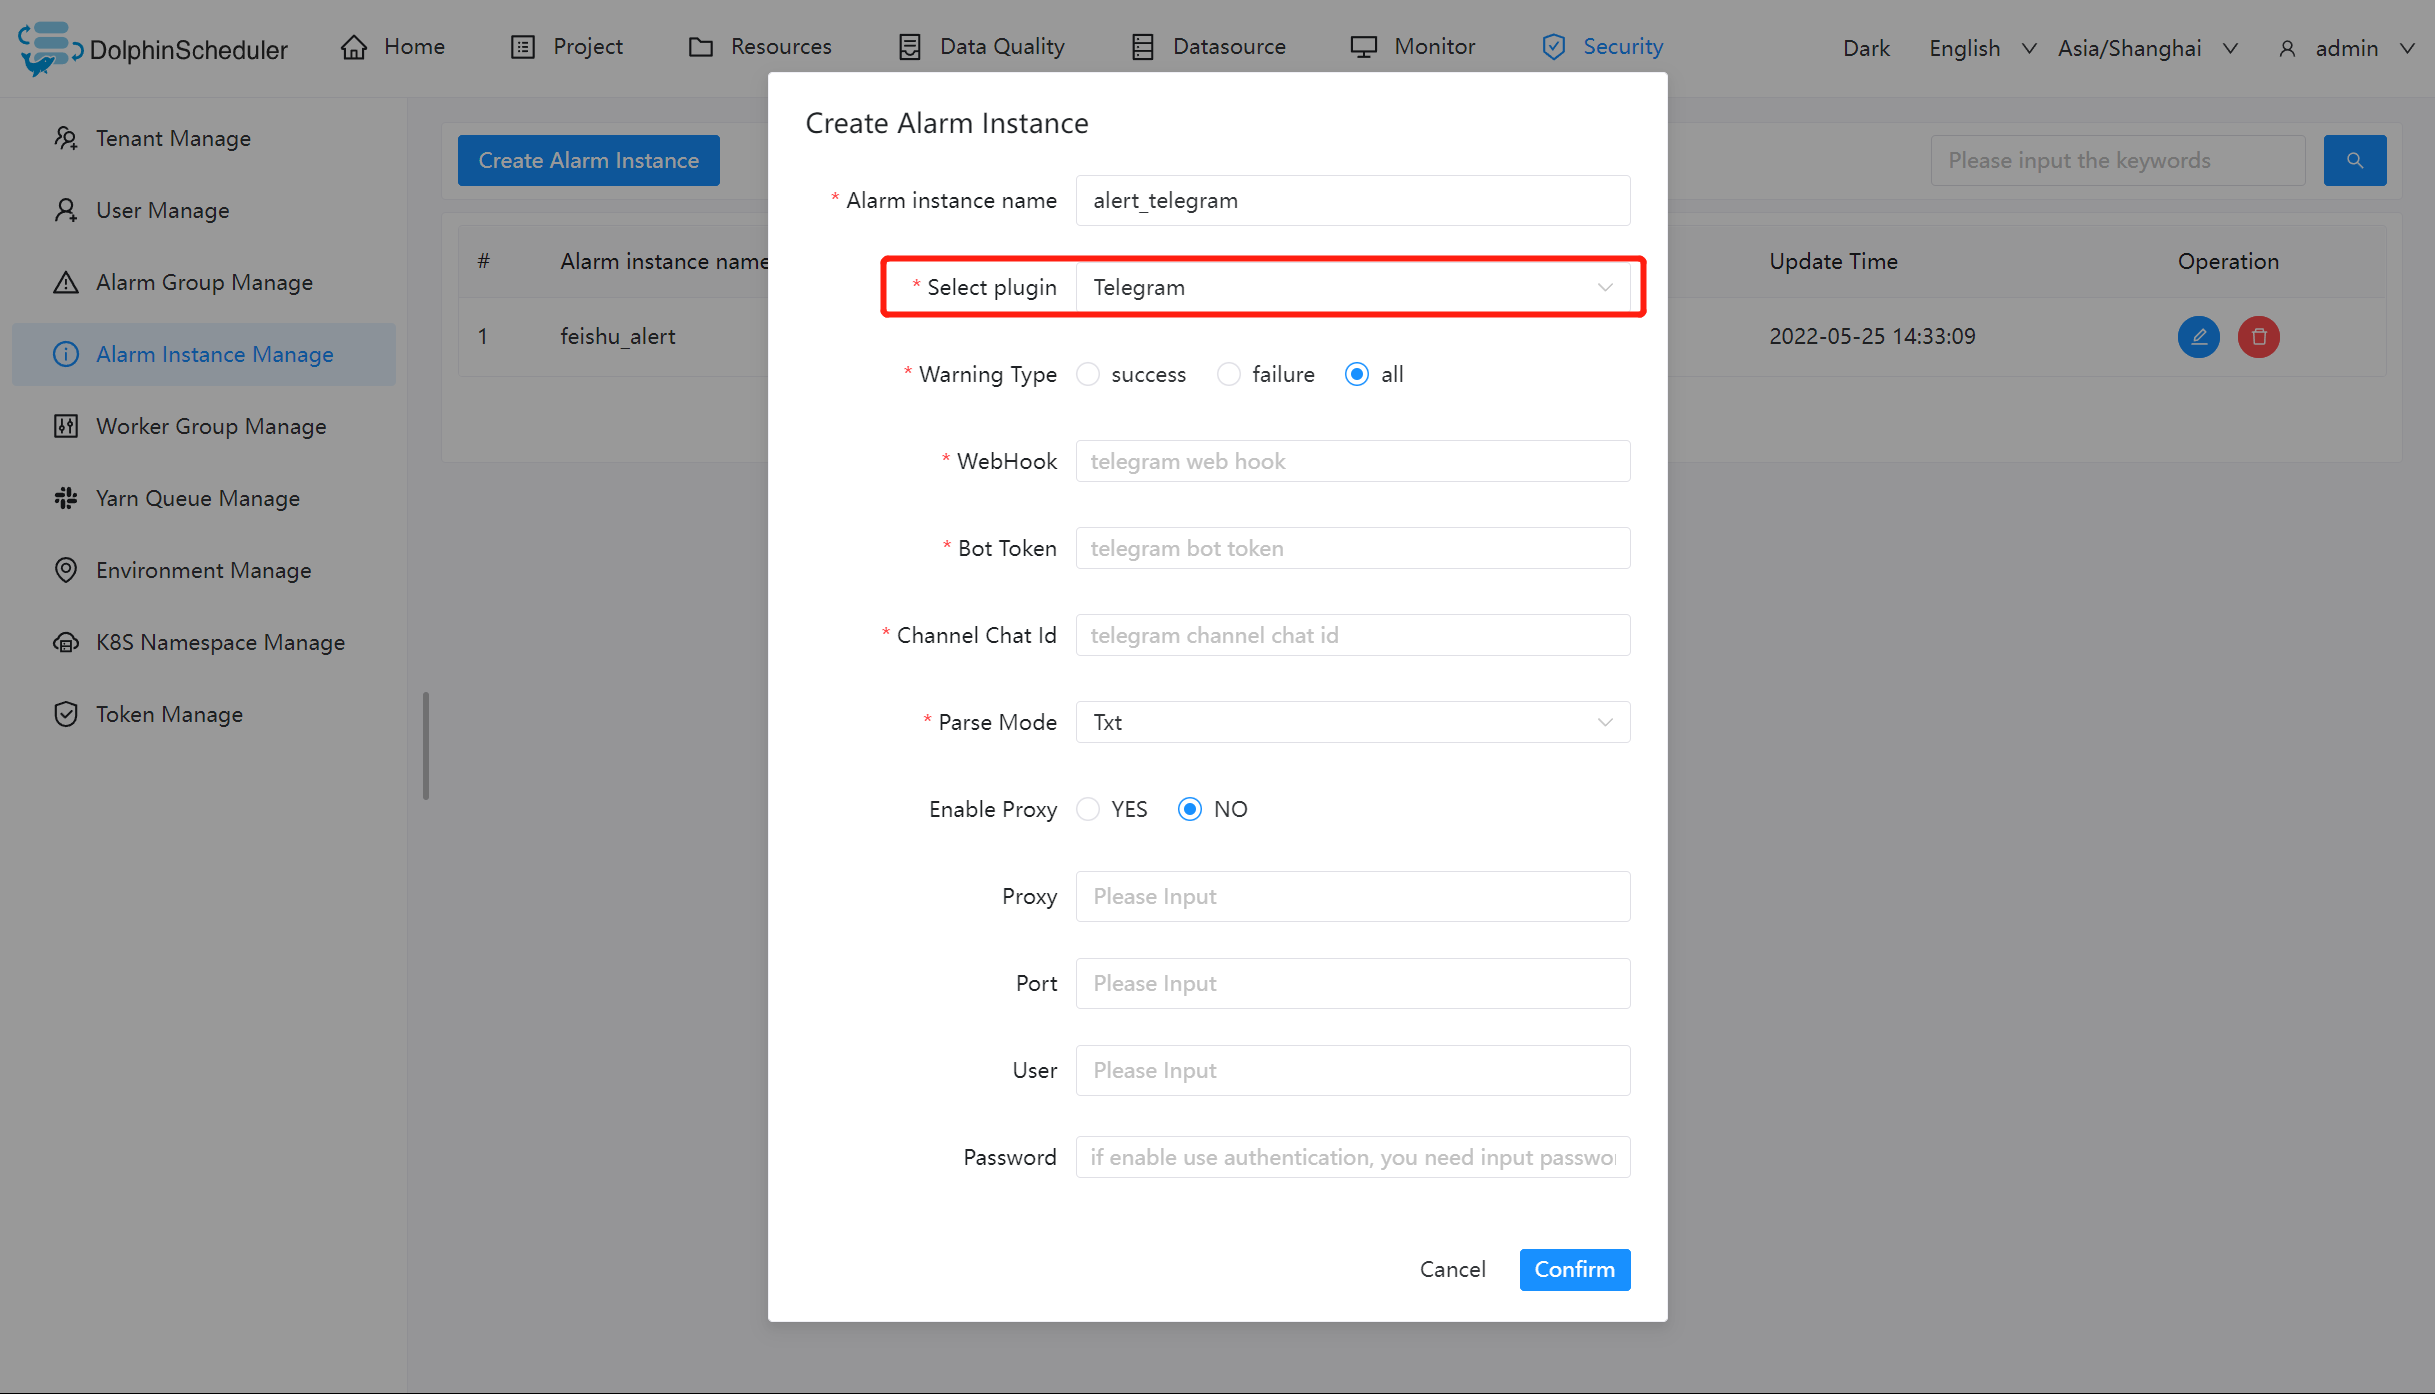Click the search magnifier icon button
The image size is (2435, 1394).
click(x=2354, y=160)
